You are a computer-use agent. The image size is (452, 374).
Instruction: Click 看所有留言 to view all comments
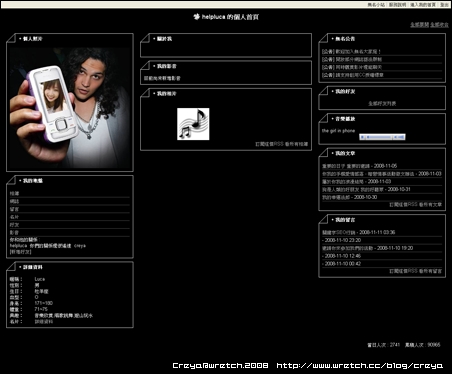[430, 271]
